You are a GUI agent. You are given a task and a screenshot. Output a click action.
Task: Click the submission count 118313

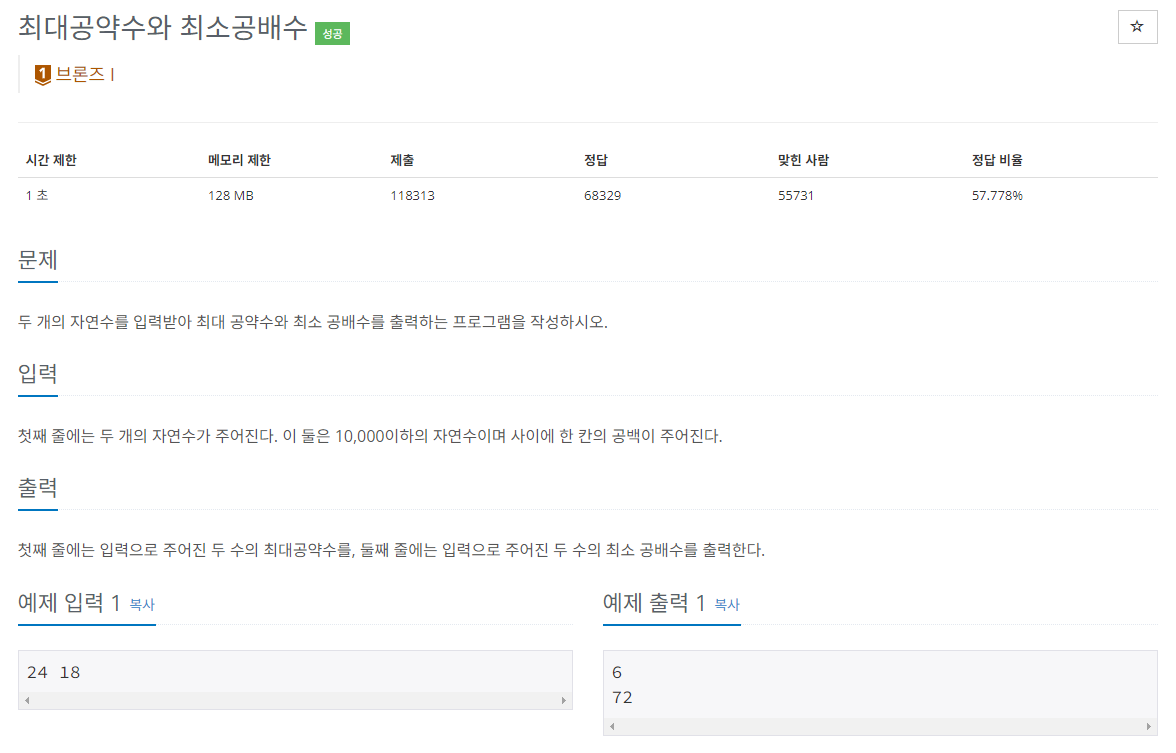coord(412,196)
